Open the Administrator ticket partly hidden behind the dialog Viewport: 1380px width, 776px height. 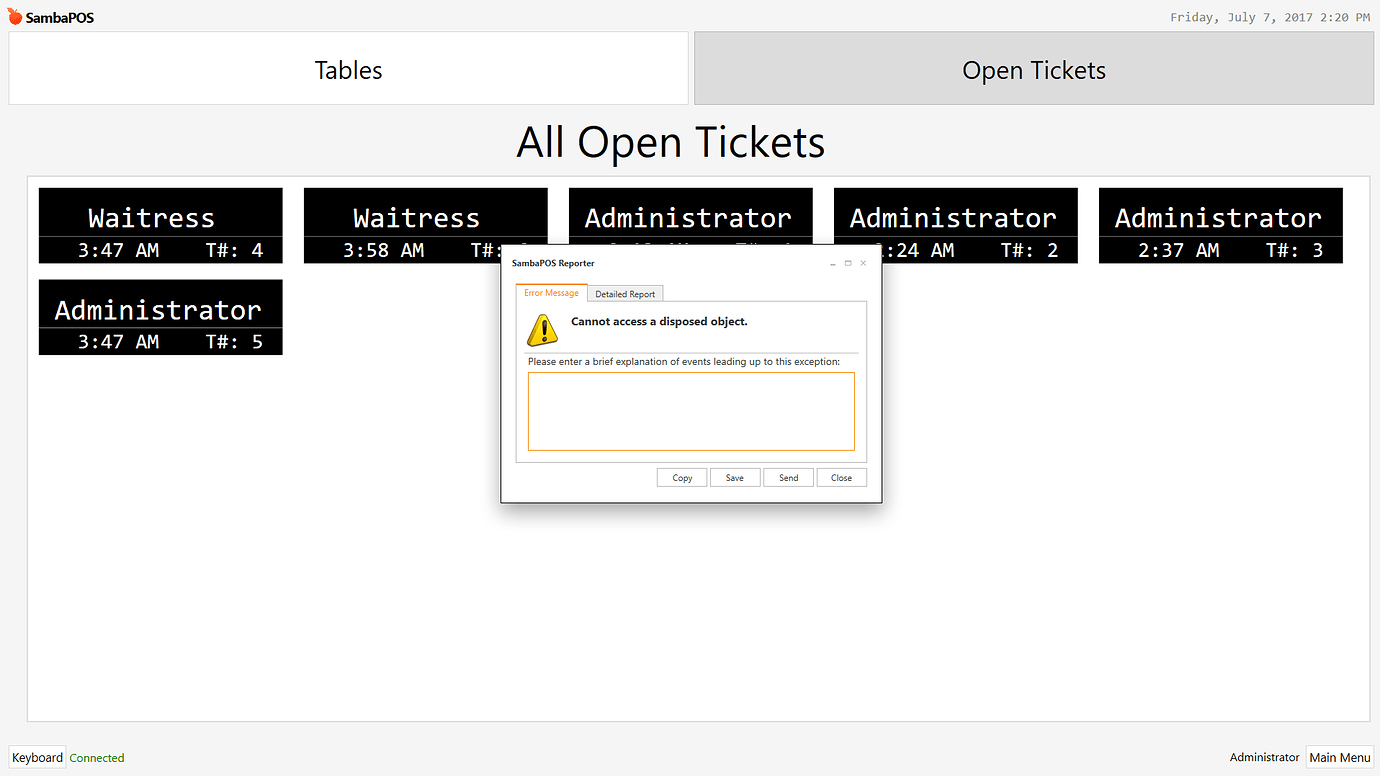point(691,215)
